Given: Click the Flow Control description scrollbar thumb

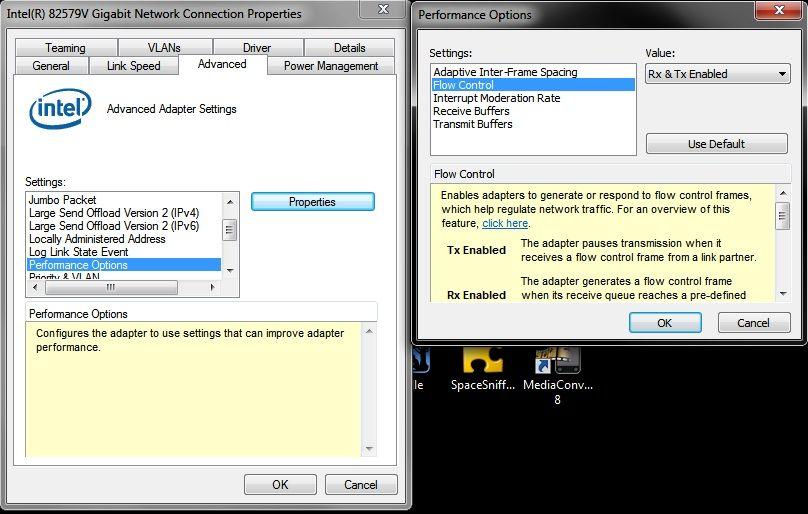Looking at the screenshot, I should (783, 216).
